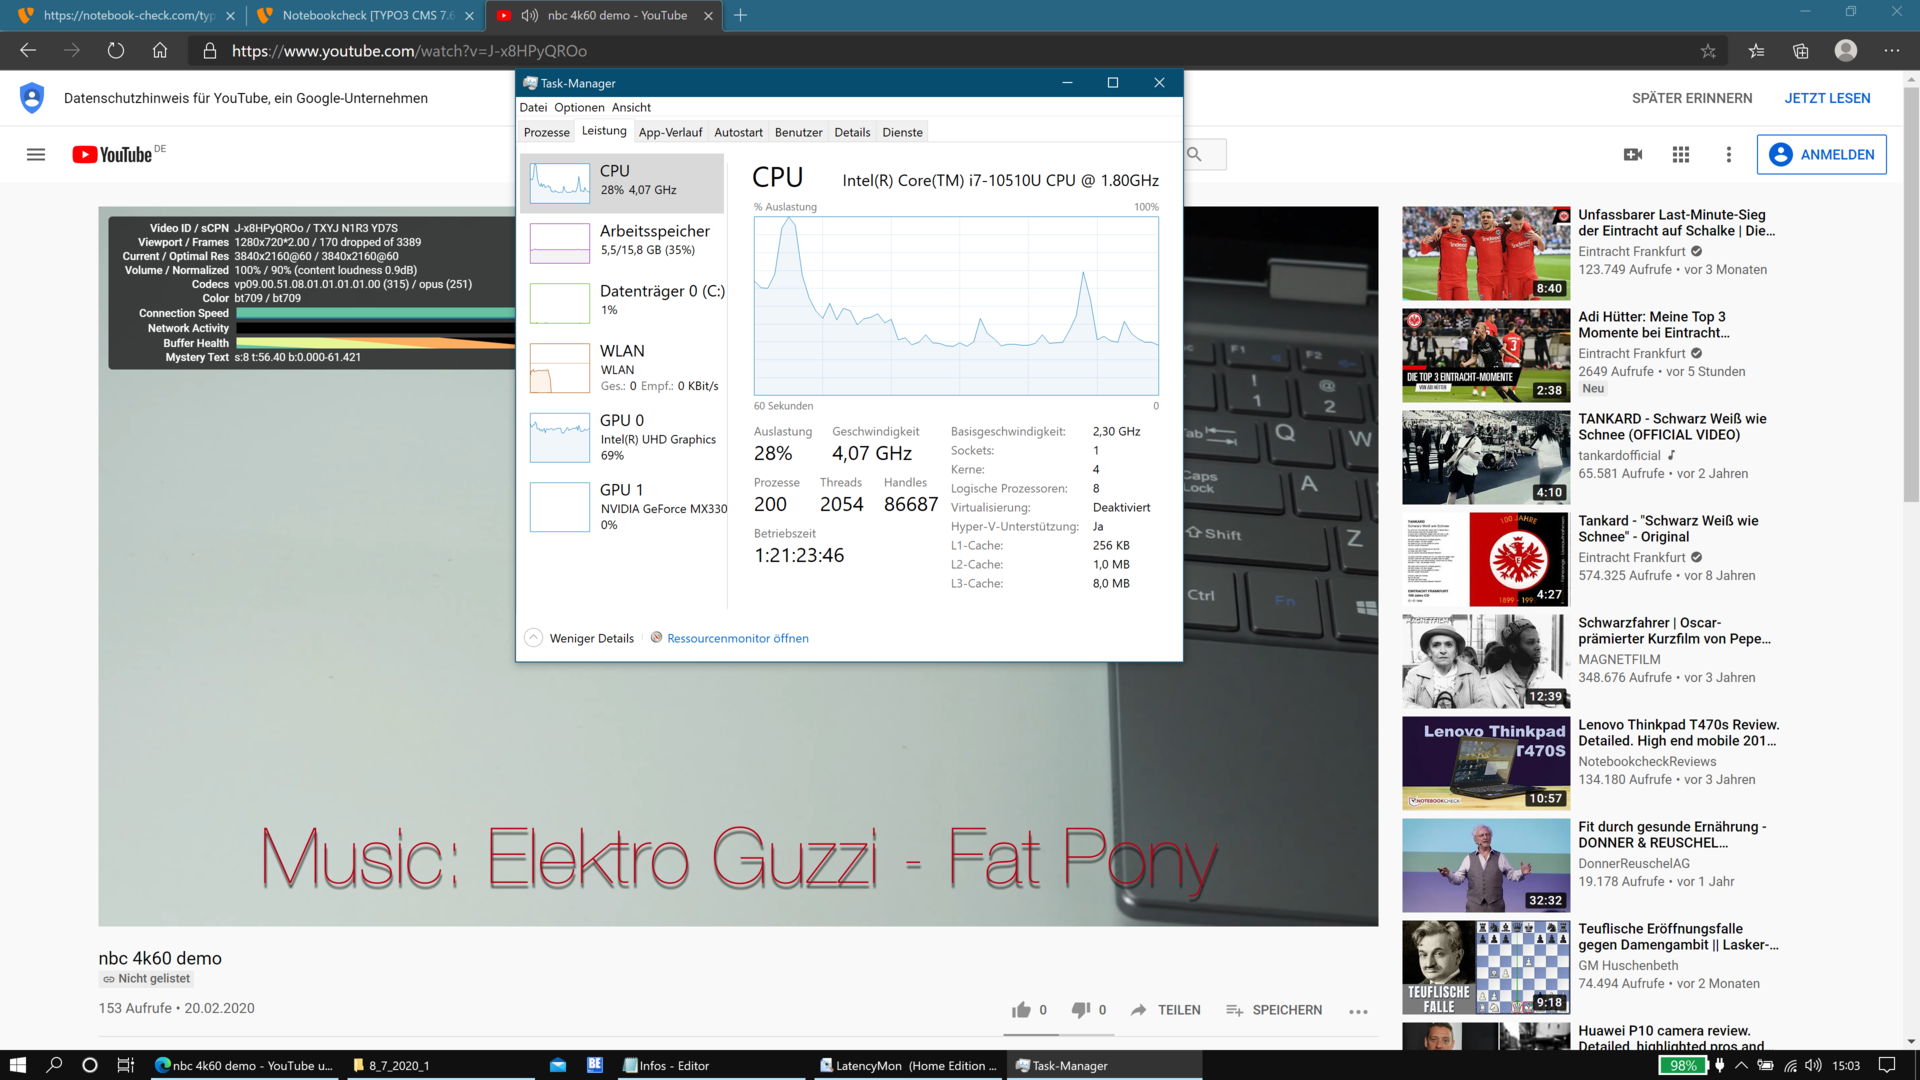Screen dimensions: 1920x1080
Task: Select GPU 1 NVIDIA GeForce MX330
Action: (622, 506)
